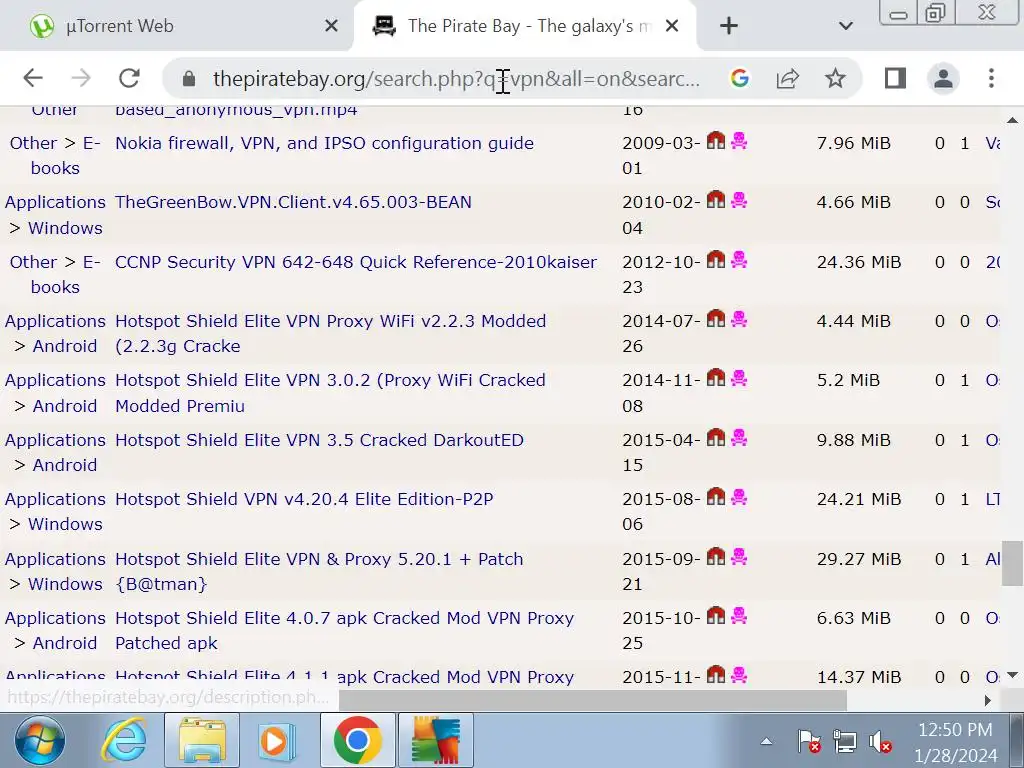Click pink skull icon for Nokia firewall guide
The image size is (1024, 768).
739,140
